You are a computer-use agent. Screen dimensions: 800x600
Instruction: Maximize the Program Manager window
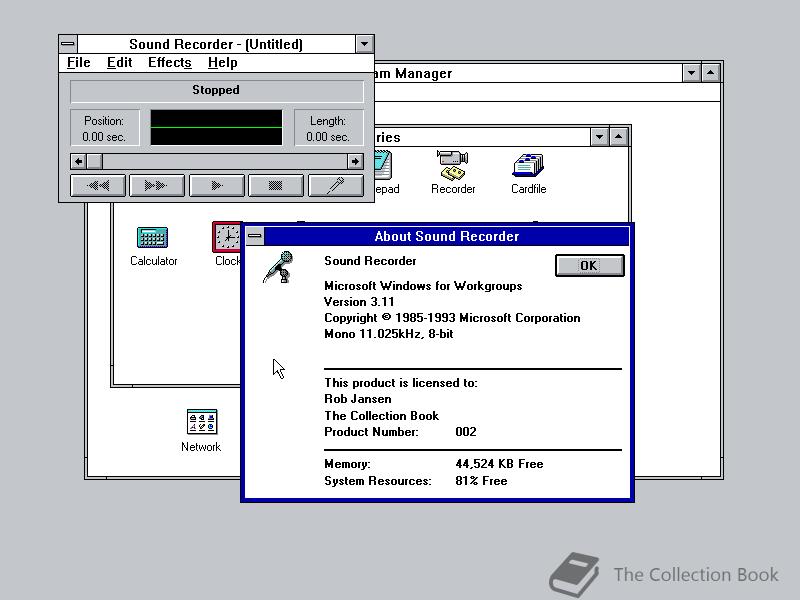click(x=711, y=73)
